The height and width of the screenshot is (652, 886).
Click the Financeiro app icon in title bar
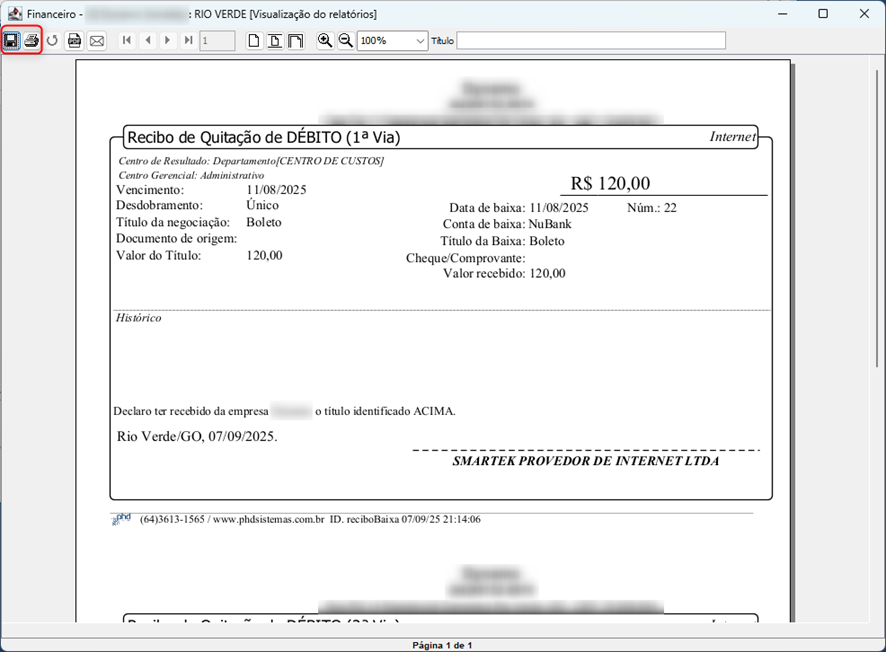click(x=14, y=14)
